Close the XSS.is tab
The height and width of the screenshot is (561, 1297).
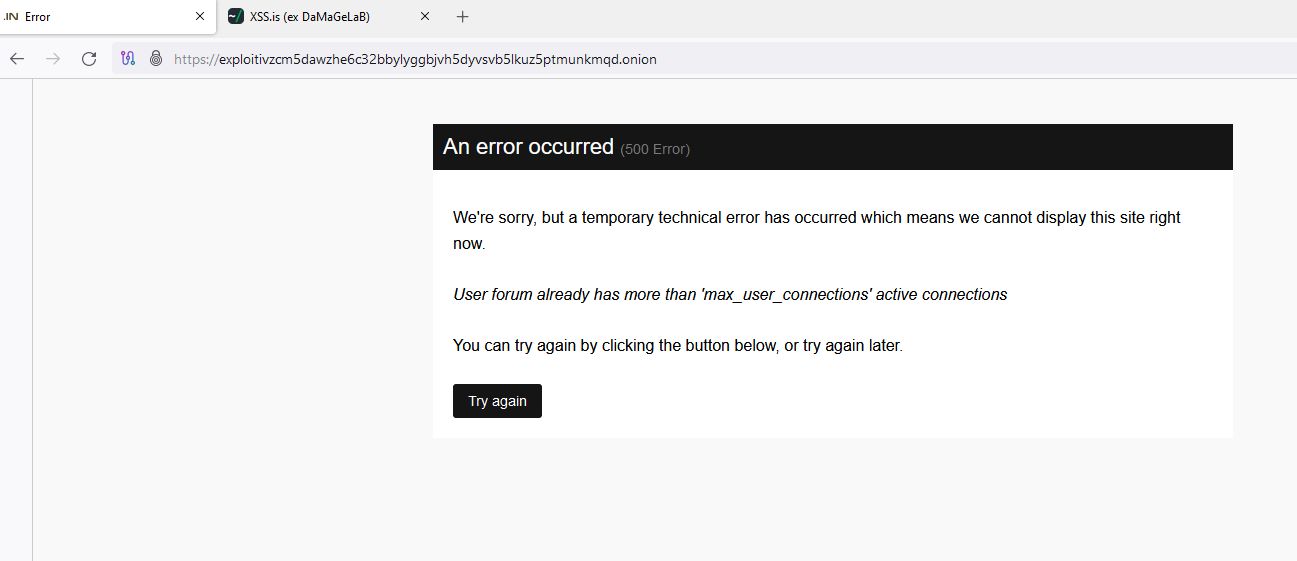pos(425,17)
